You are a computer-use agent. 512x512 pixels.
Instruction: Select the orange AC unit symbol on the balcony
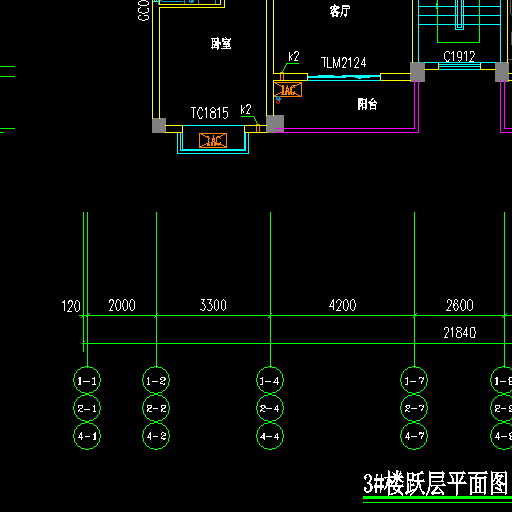(x=288, y=90)
